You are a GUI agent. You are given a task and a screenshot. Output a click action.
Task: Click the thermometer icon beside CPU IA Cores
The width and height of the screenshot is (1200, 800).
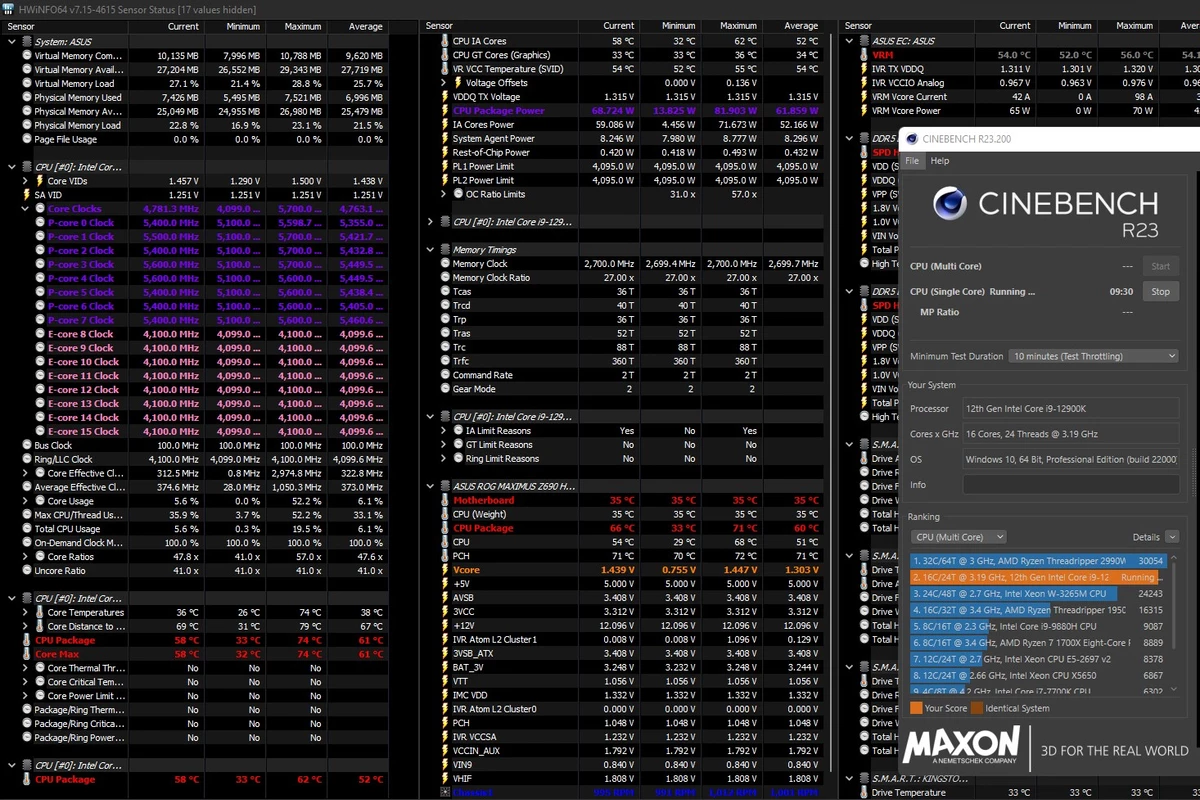pos(444,41)
